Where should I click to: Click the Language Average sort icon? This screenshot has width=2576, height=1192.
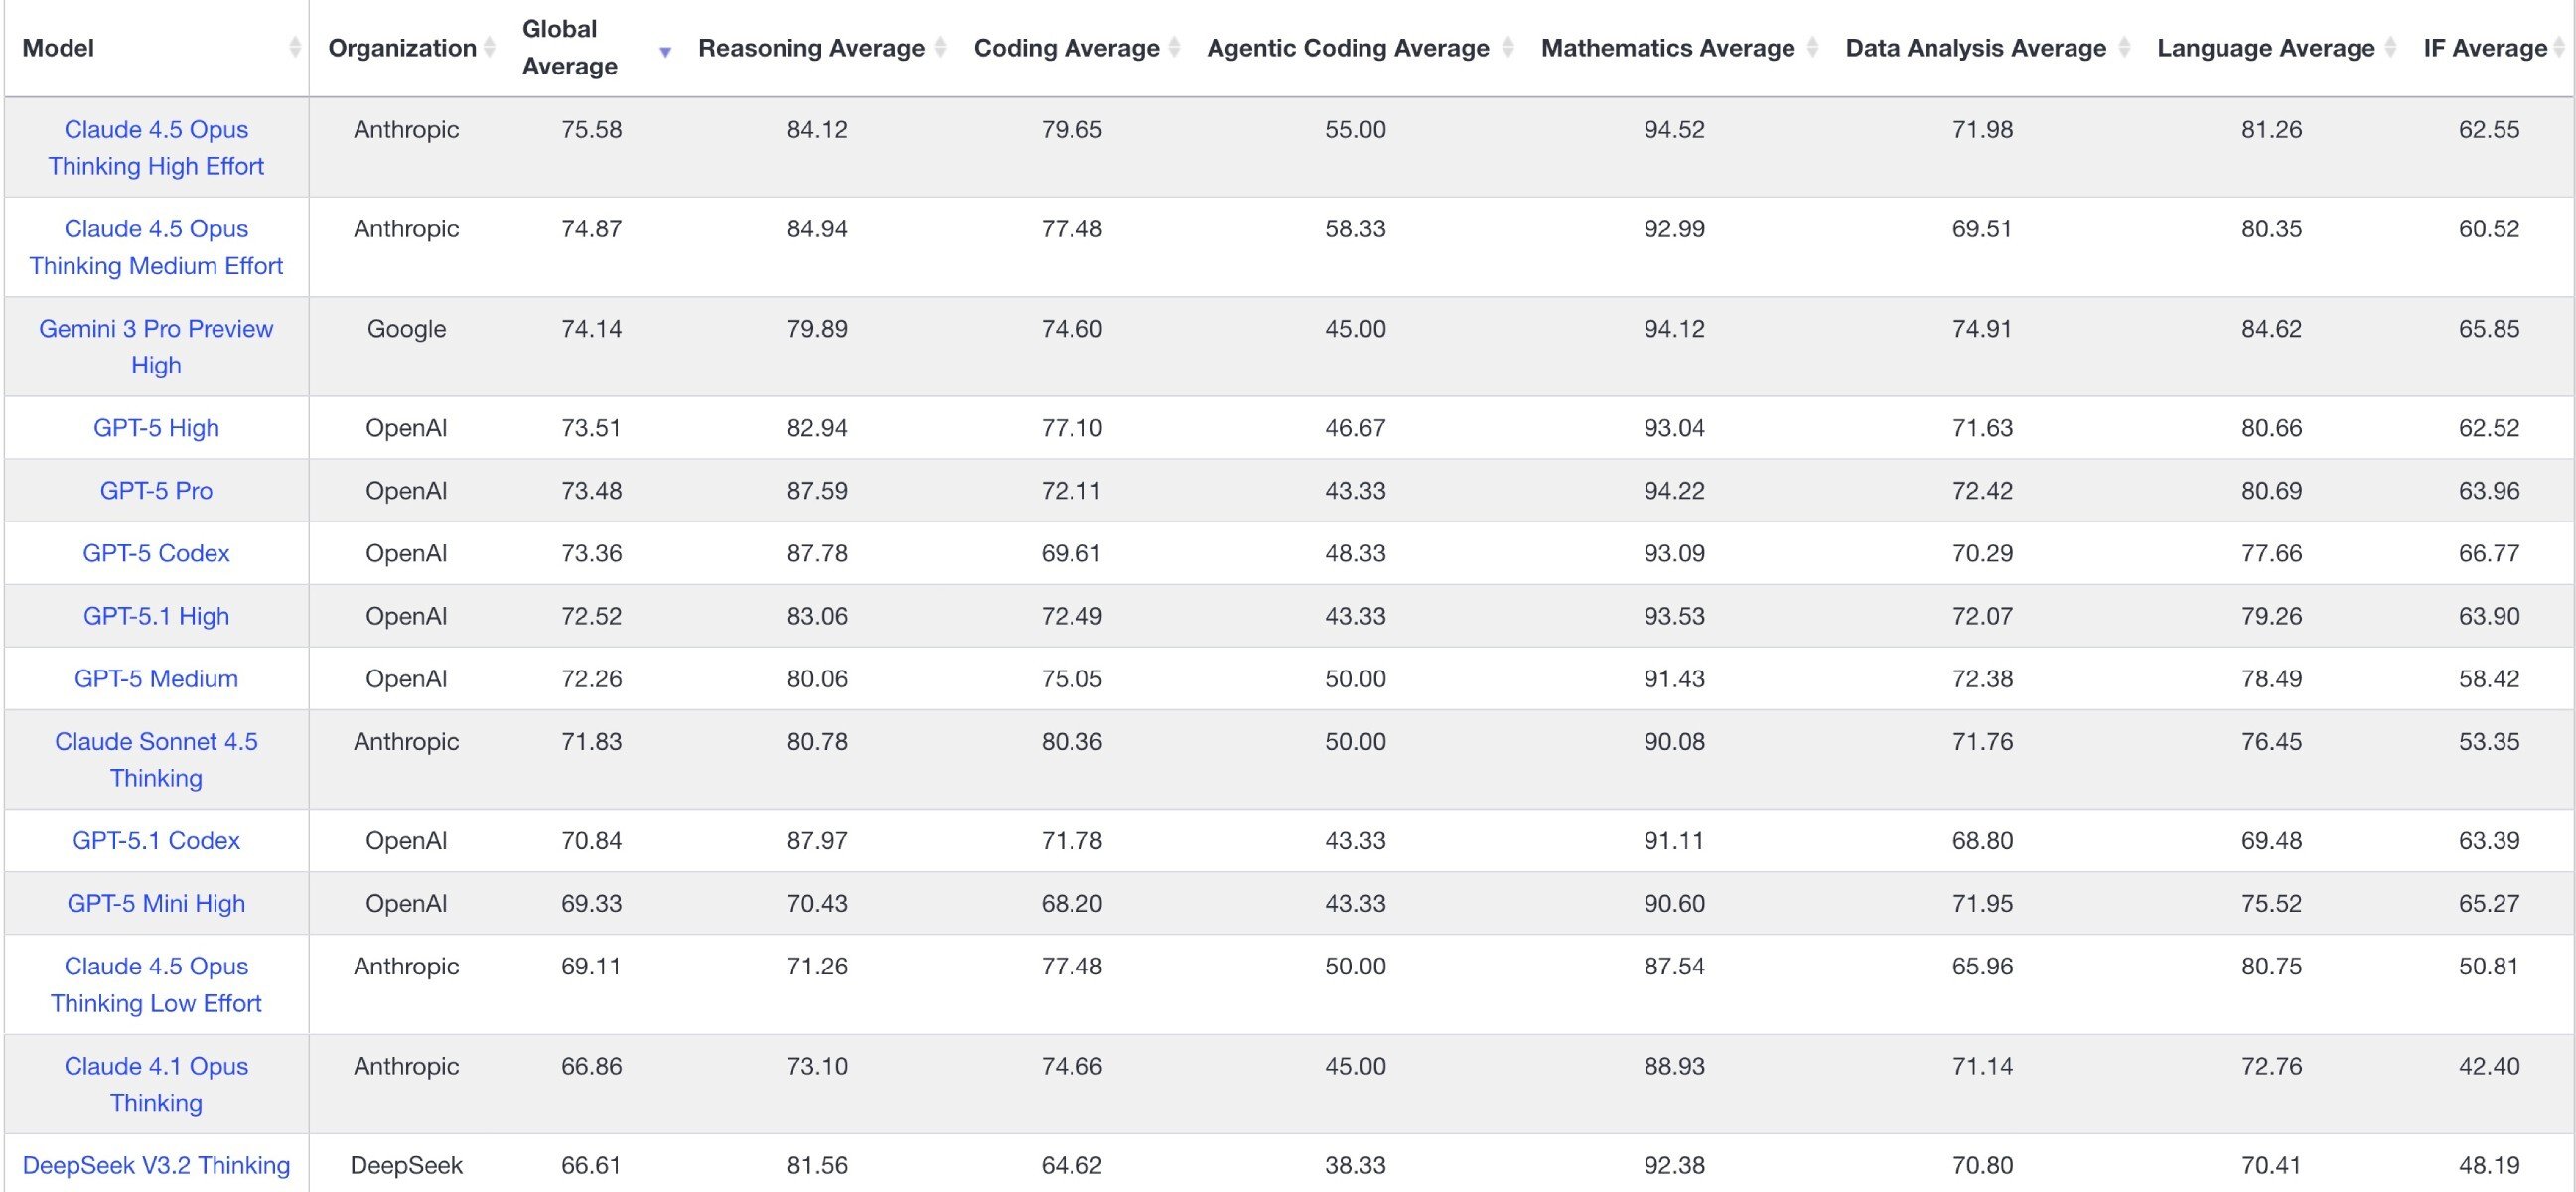[2390, 47]
